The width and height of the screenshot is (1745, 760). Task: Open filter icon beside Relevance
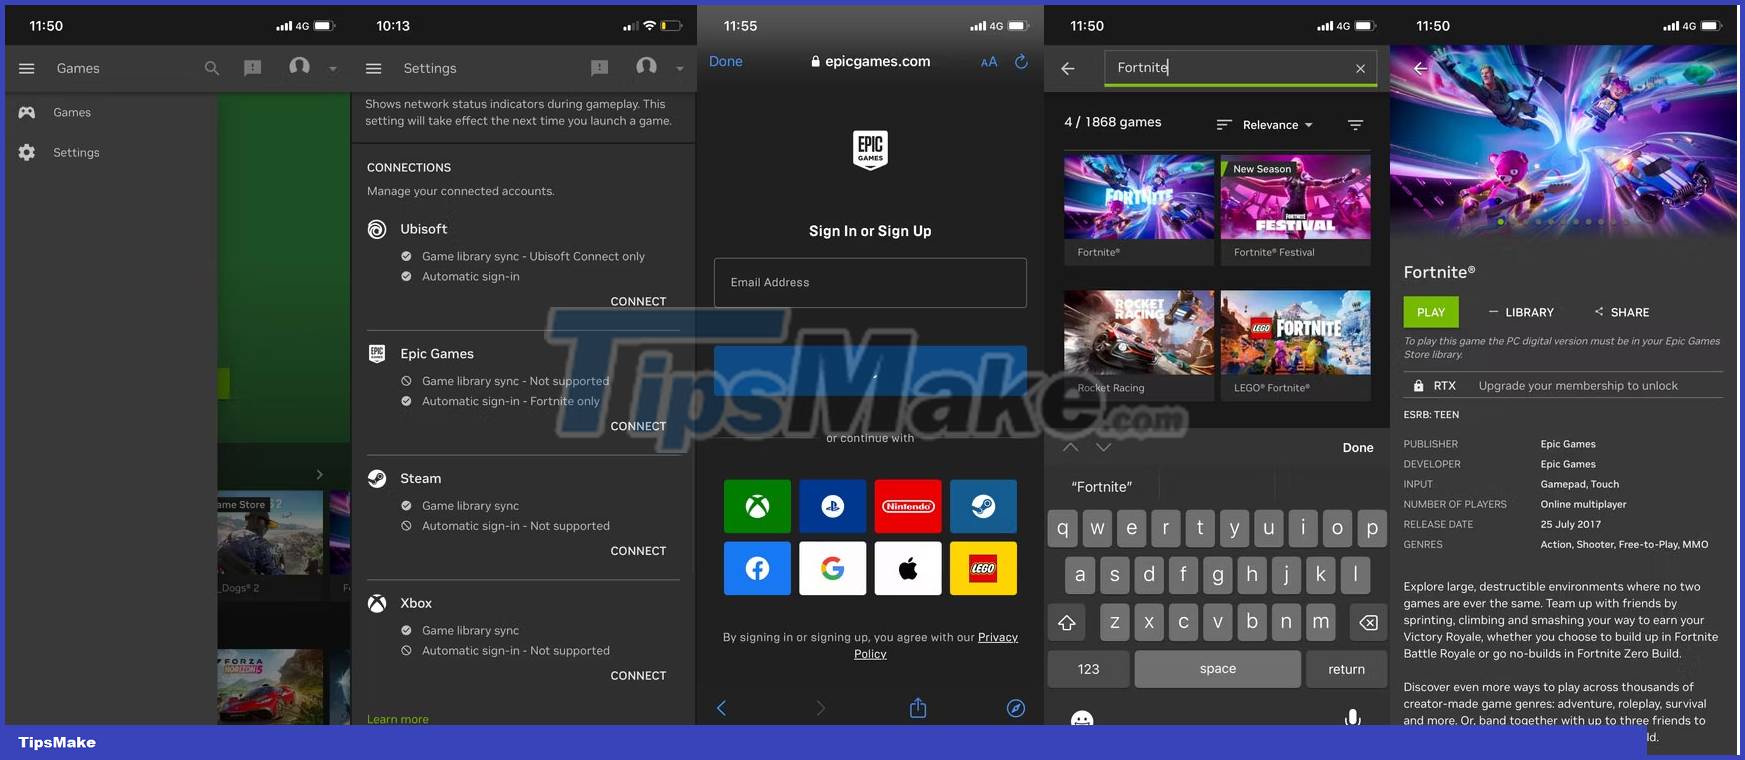click(x=1355, y=125)
